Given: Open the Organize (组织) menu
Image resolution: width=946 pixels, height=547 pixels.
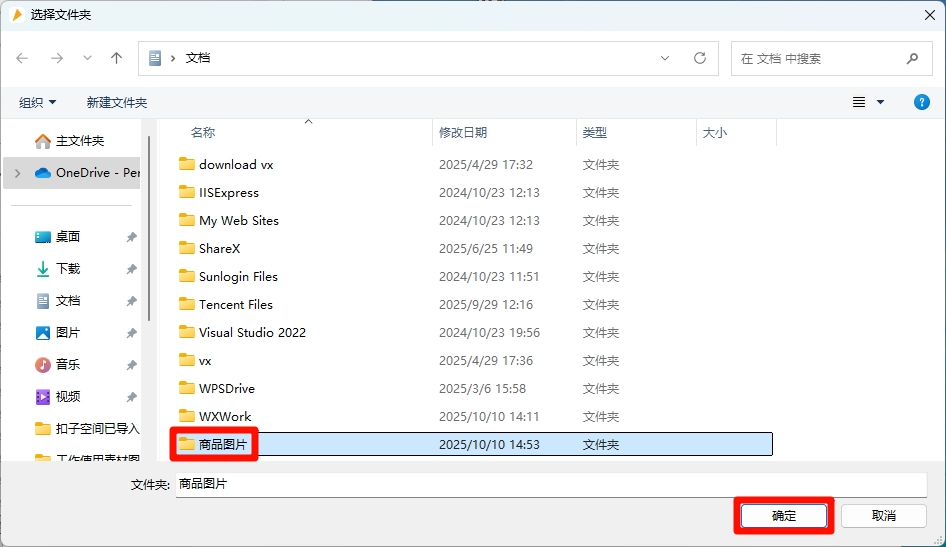Looking at the screenshot, I should point(38,102).
